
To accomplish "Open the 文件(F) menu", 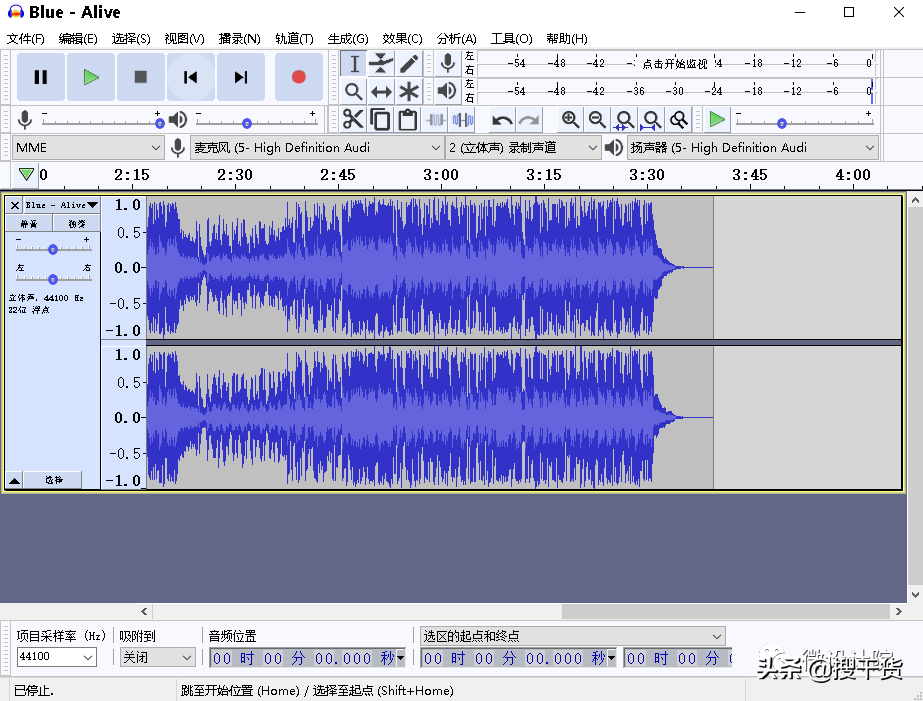I will [x=25, y=39].
